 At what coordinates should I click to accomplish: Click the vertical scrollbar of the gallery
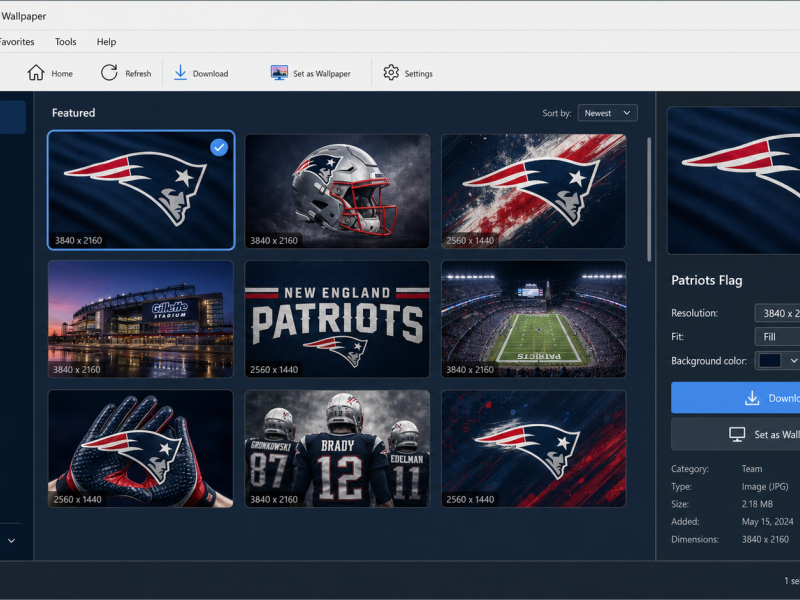[649, 199]
